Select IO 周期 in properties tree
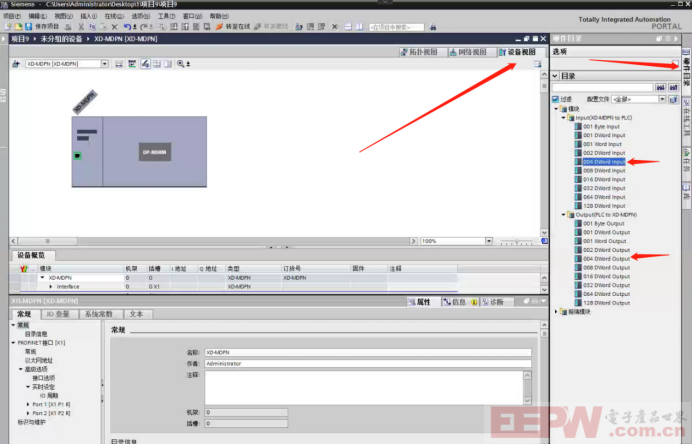 coord(49,395)
